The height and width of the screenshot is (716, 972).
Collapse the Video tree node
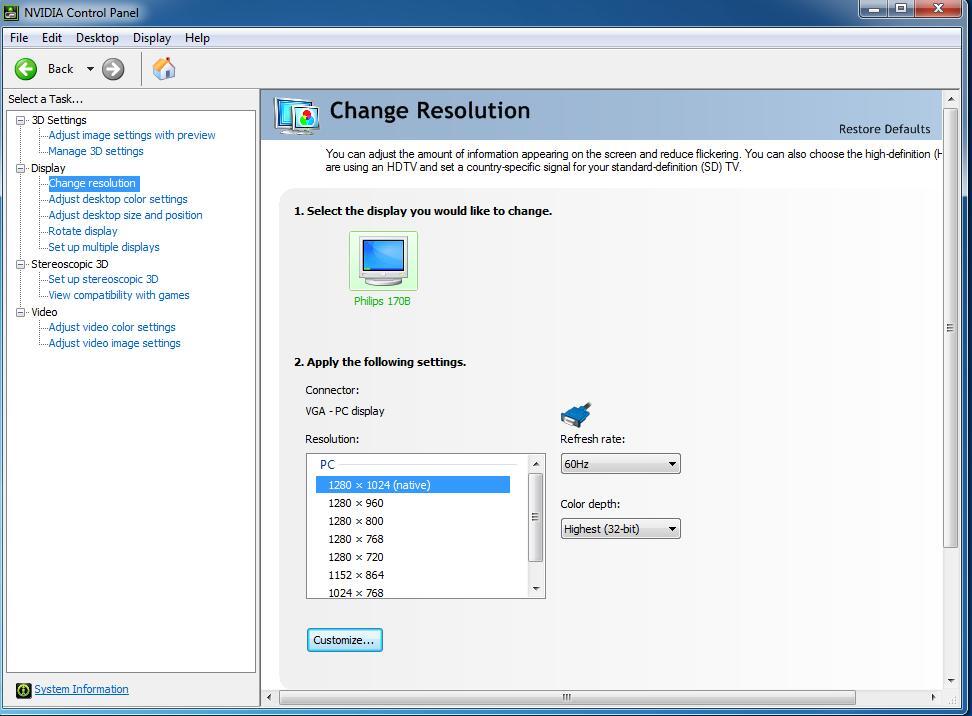click(x=21, y=312)
